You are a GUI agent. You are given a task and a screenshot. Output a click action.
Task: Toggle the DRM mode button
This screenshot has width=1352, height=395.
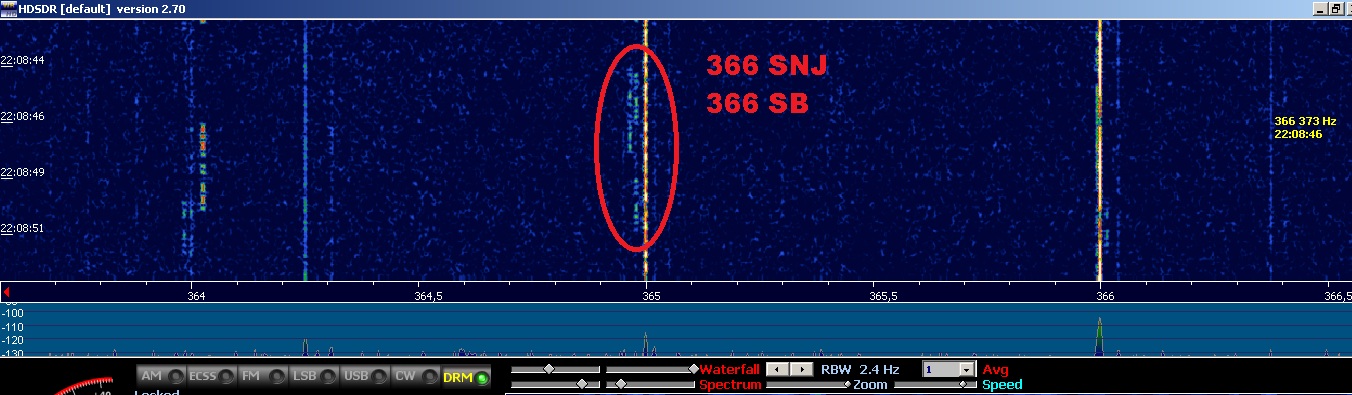[467, 376]
